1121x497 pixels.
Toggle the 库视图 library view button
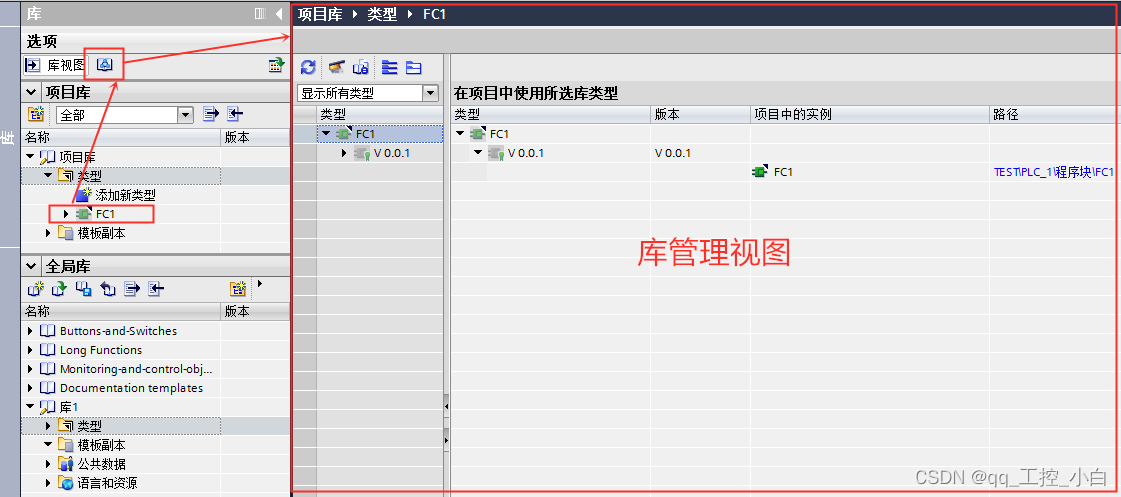tap(55, 66)
